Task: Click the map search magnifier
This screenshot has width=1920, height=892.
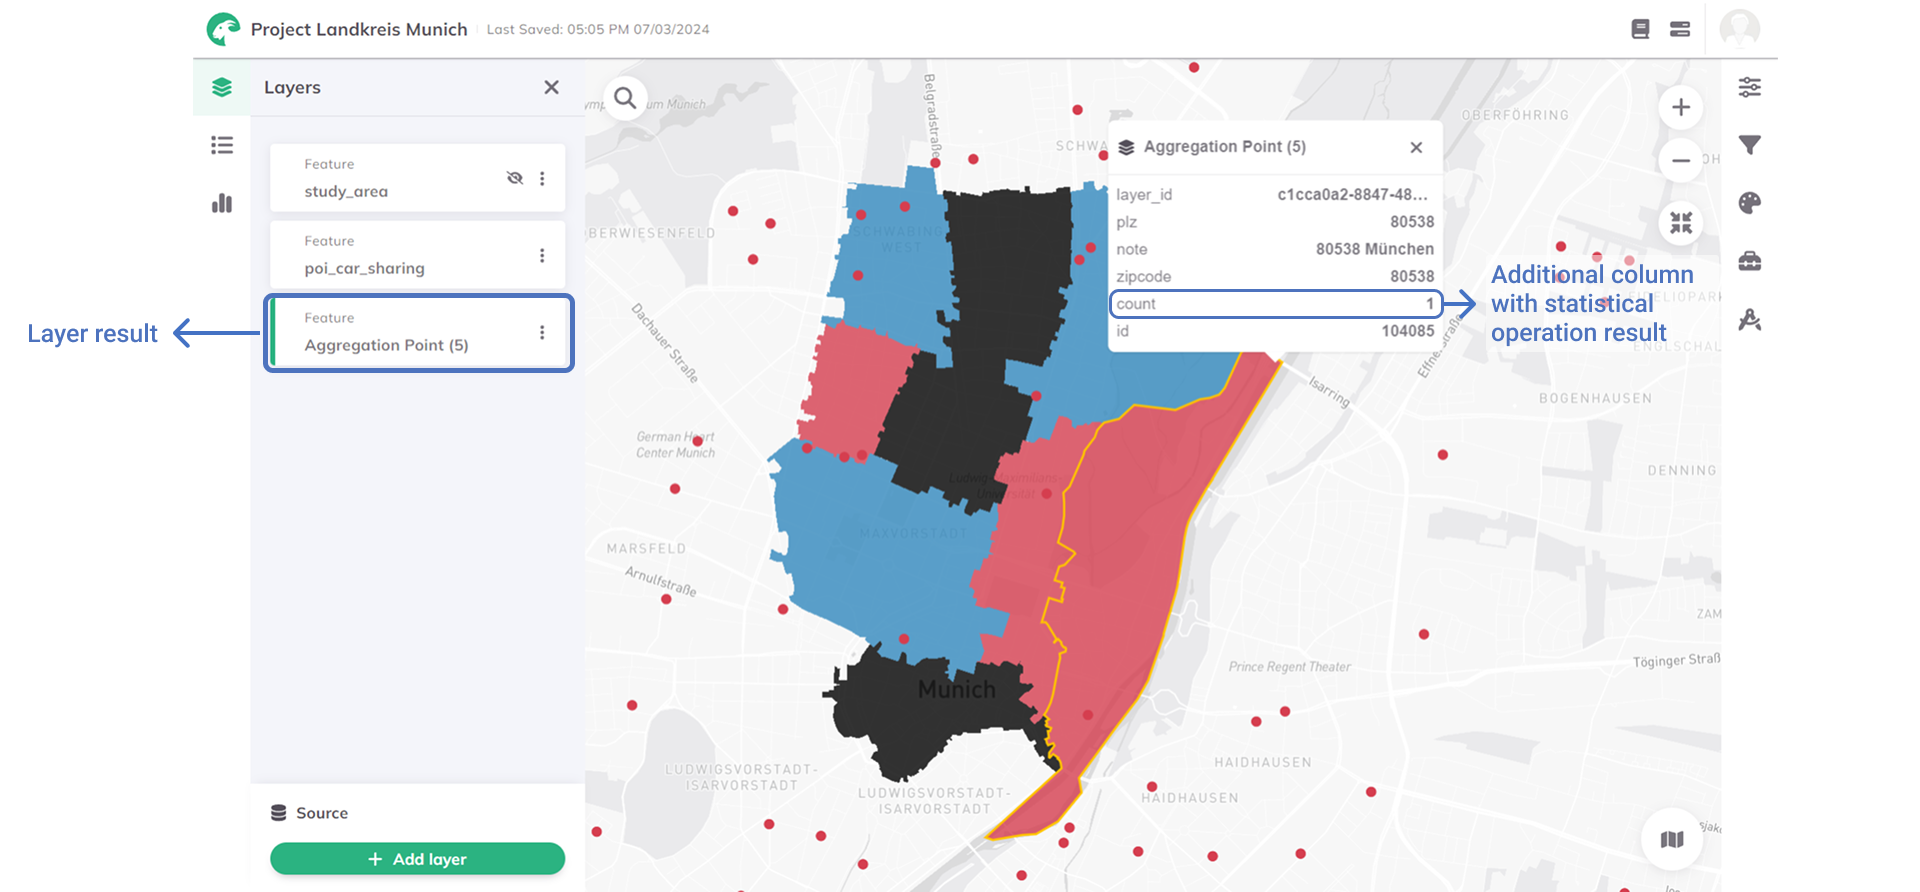Action: (x=625, y=98)
